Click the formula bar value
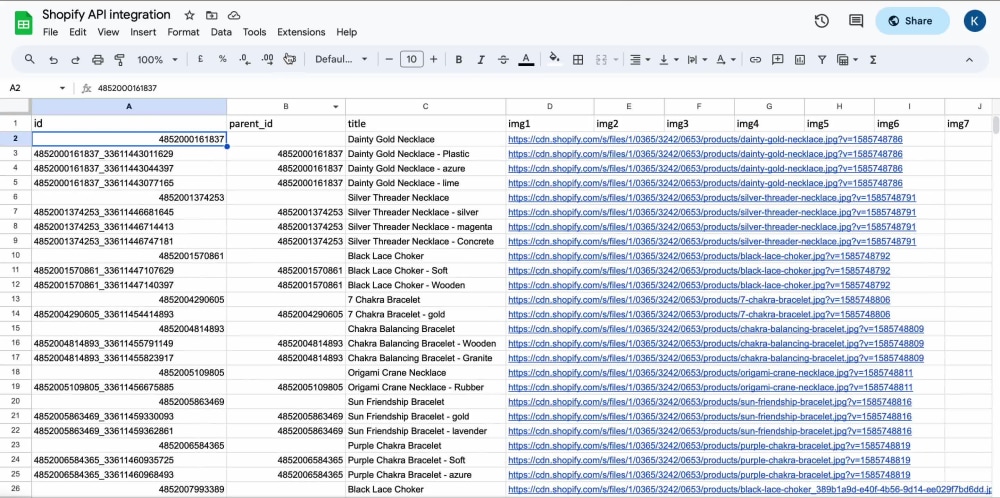This screenshot has width=1000, height=498. (128, 88)
